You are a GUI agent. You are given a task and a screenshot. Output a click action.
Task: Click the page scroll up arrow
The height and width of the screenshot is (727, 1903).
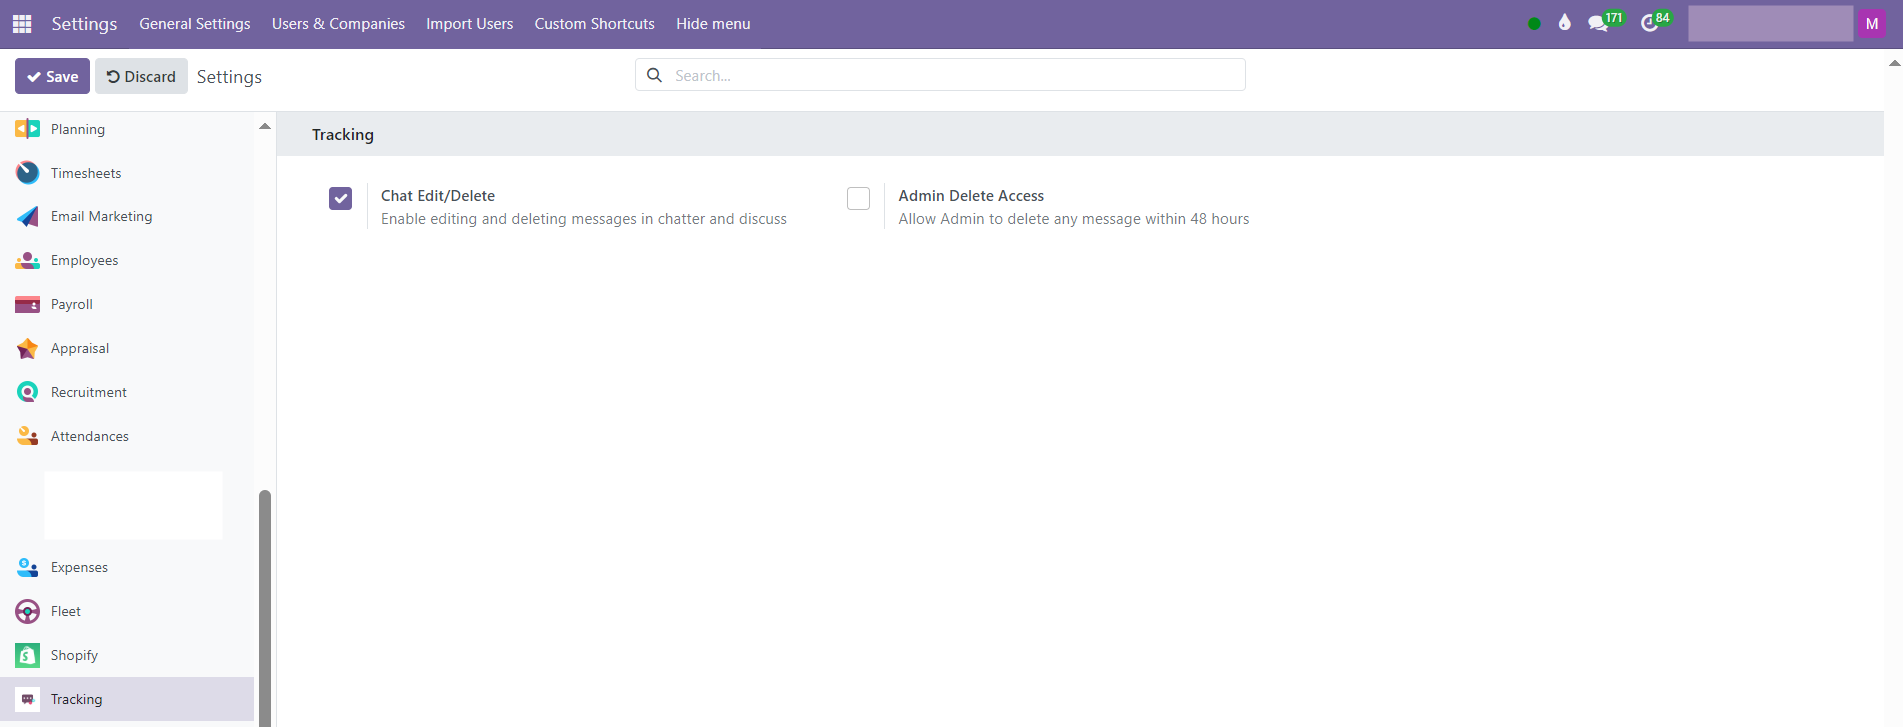coord(1894,63)
